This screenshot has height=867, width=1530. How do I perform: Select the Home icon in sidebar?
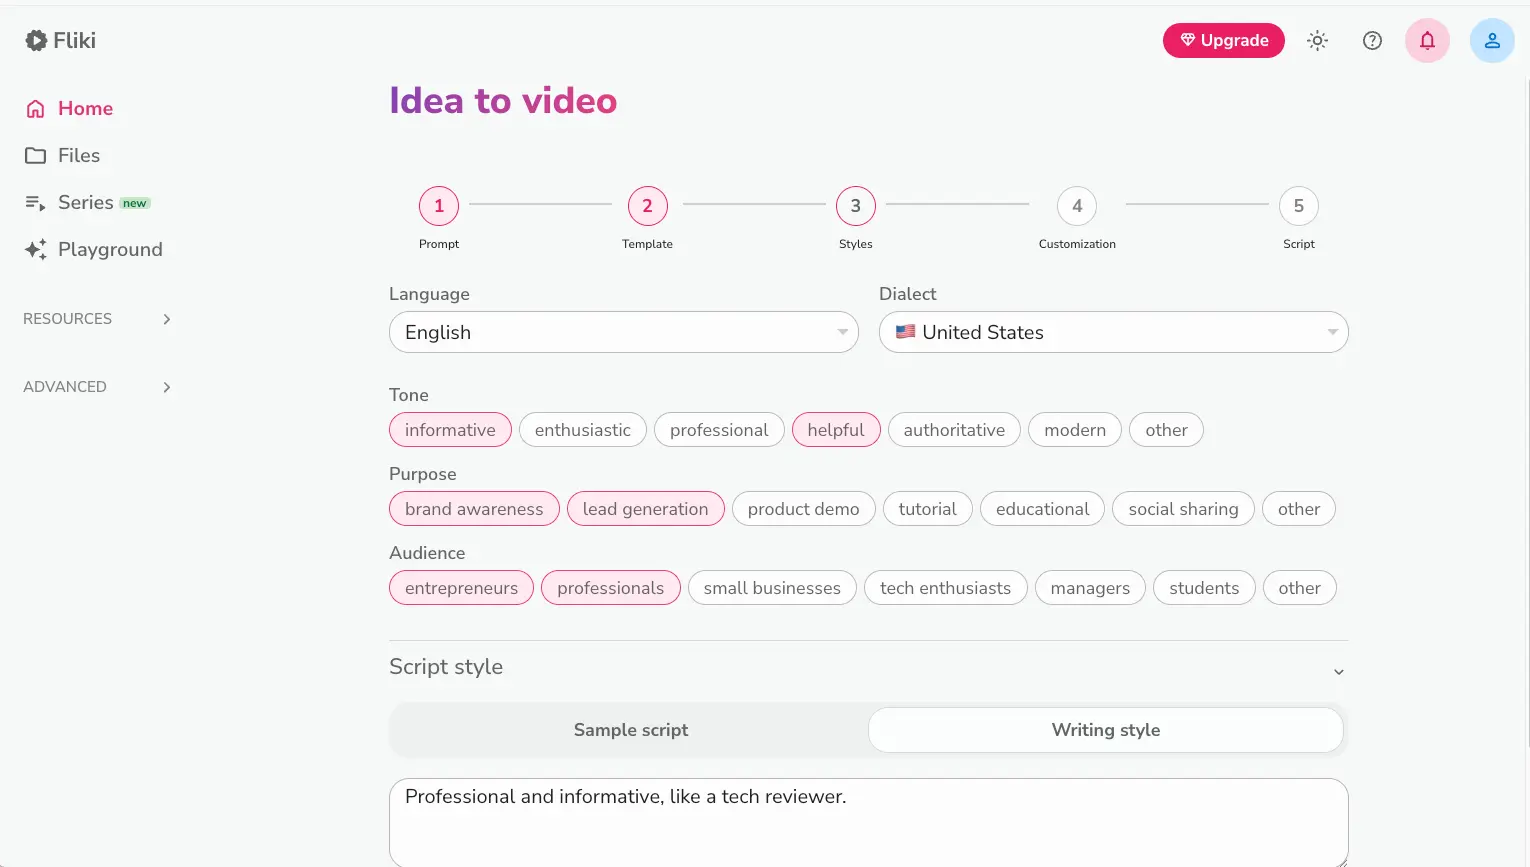pos(35,107)
